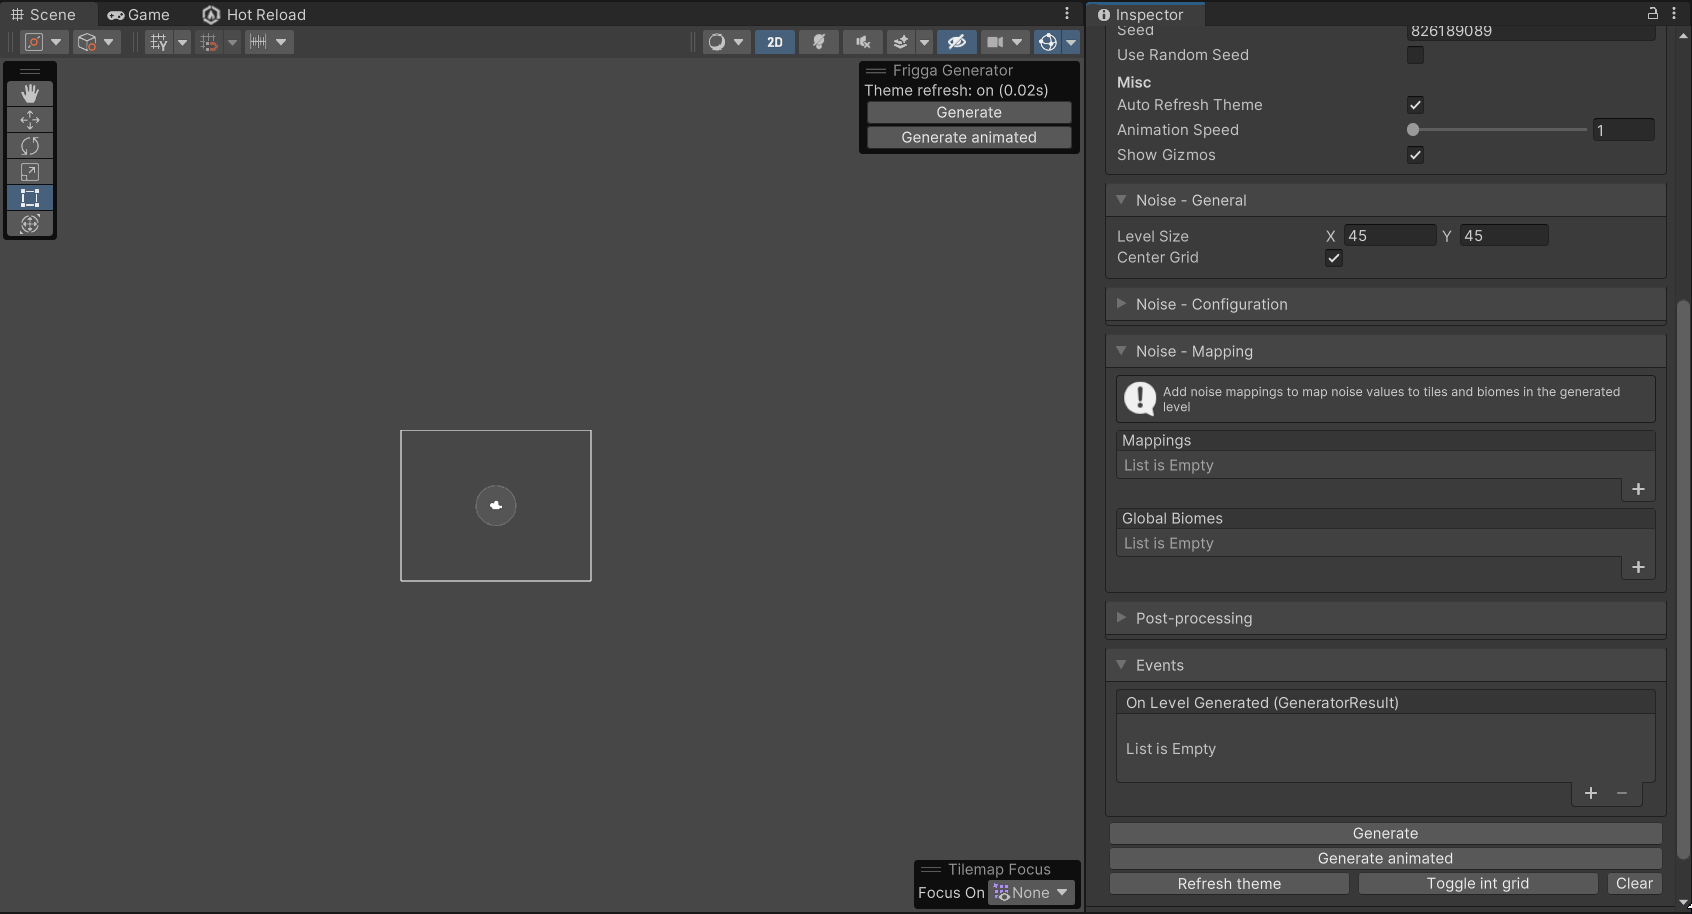Open increment snap dropdown arrow
Screen dimensions: 1692x914
[282, 42]
